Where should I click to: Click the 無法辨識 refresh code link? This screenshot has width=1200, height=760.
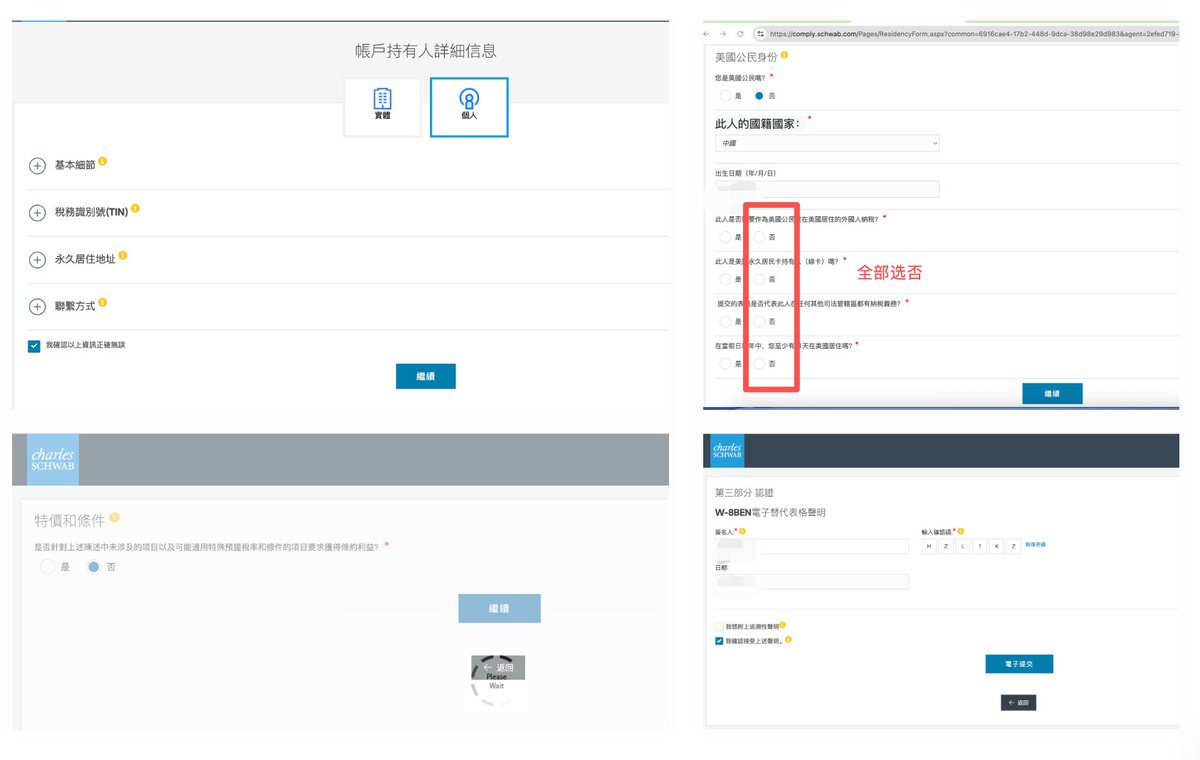tap(1037, 544)
